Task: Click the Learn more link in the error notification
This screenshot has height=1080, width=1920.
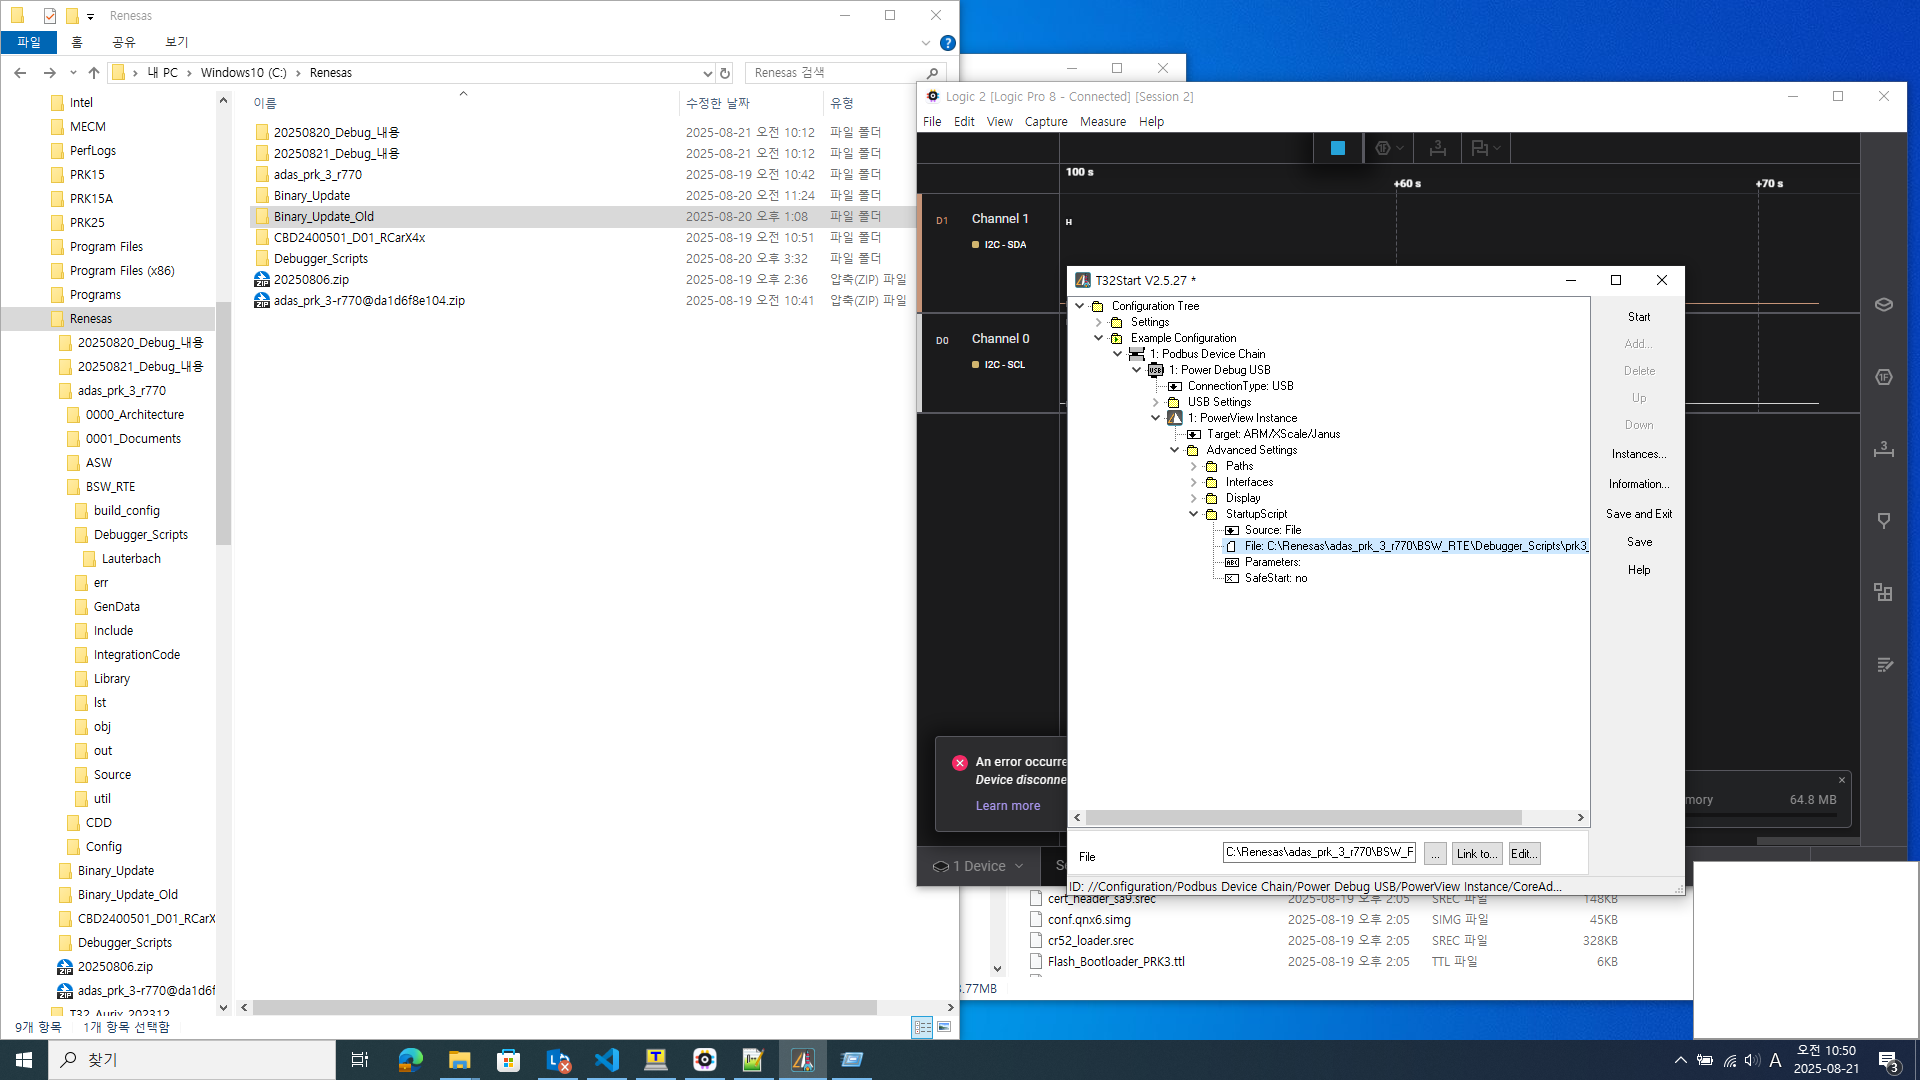Action: (x=1007, y=806)
